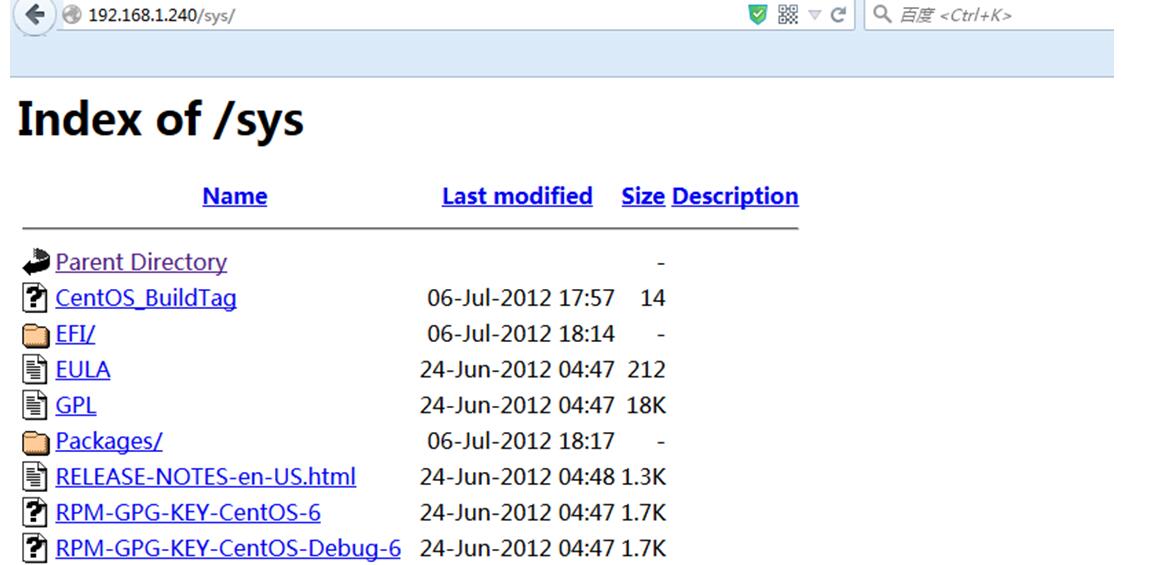This screenshot has height=565, width=1172.
Task: Click the time 04:48 in RELEASE-NOTES row
Action: tap(587, 477)
